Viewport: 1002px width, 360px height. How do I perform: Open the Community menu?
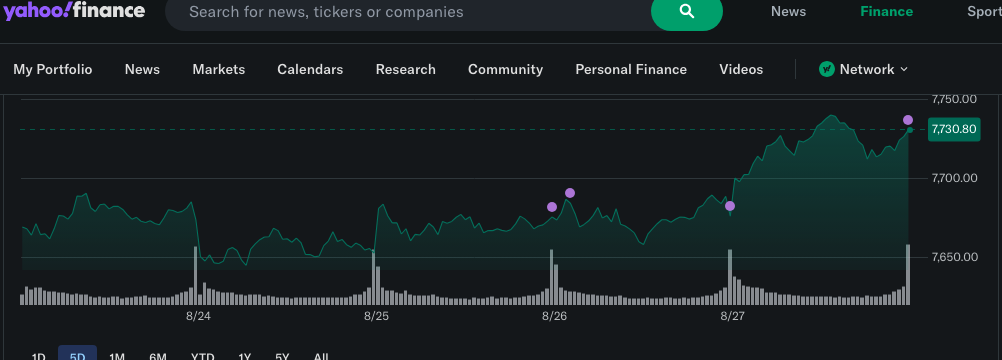click(x=505, y=69)
